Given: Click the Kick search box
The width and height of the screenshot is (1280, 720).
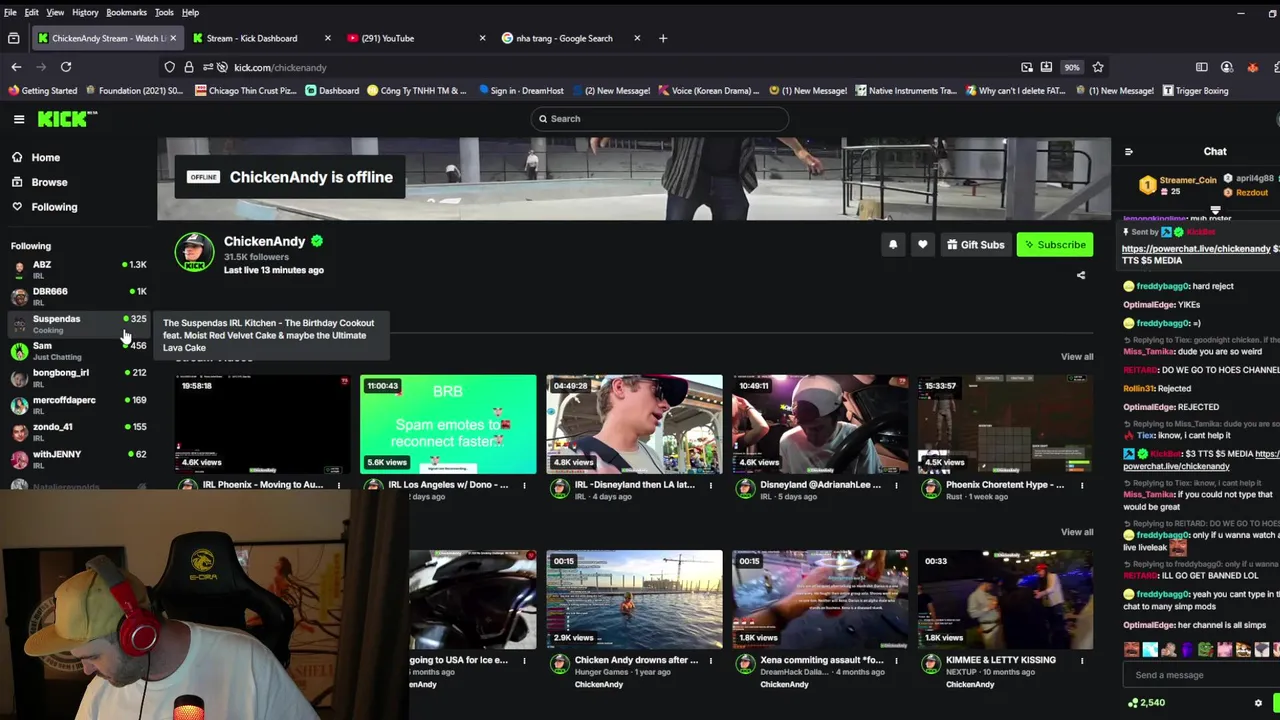Looking at the screenshot, I should point(660,119).
